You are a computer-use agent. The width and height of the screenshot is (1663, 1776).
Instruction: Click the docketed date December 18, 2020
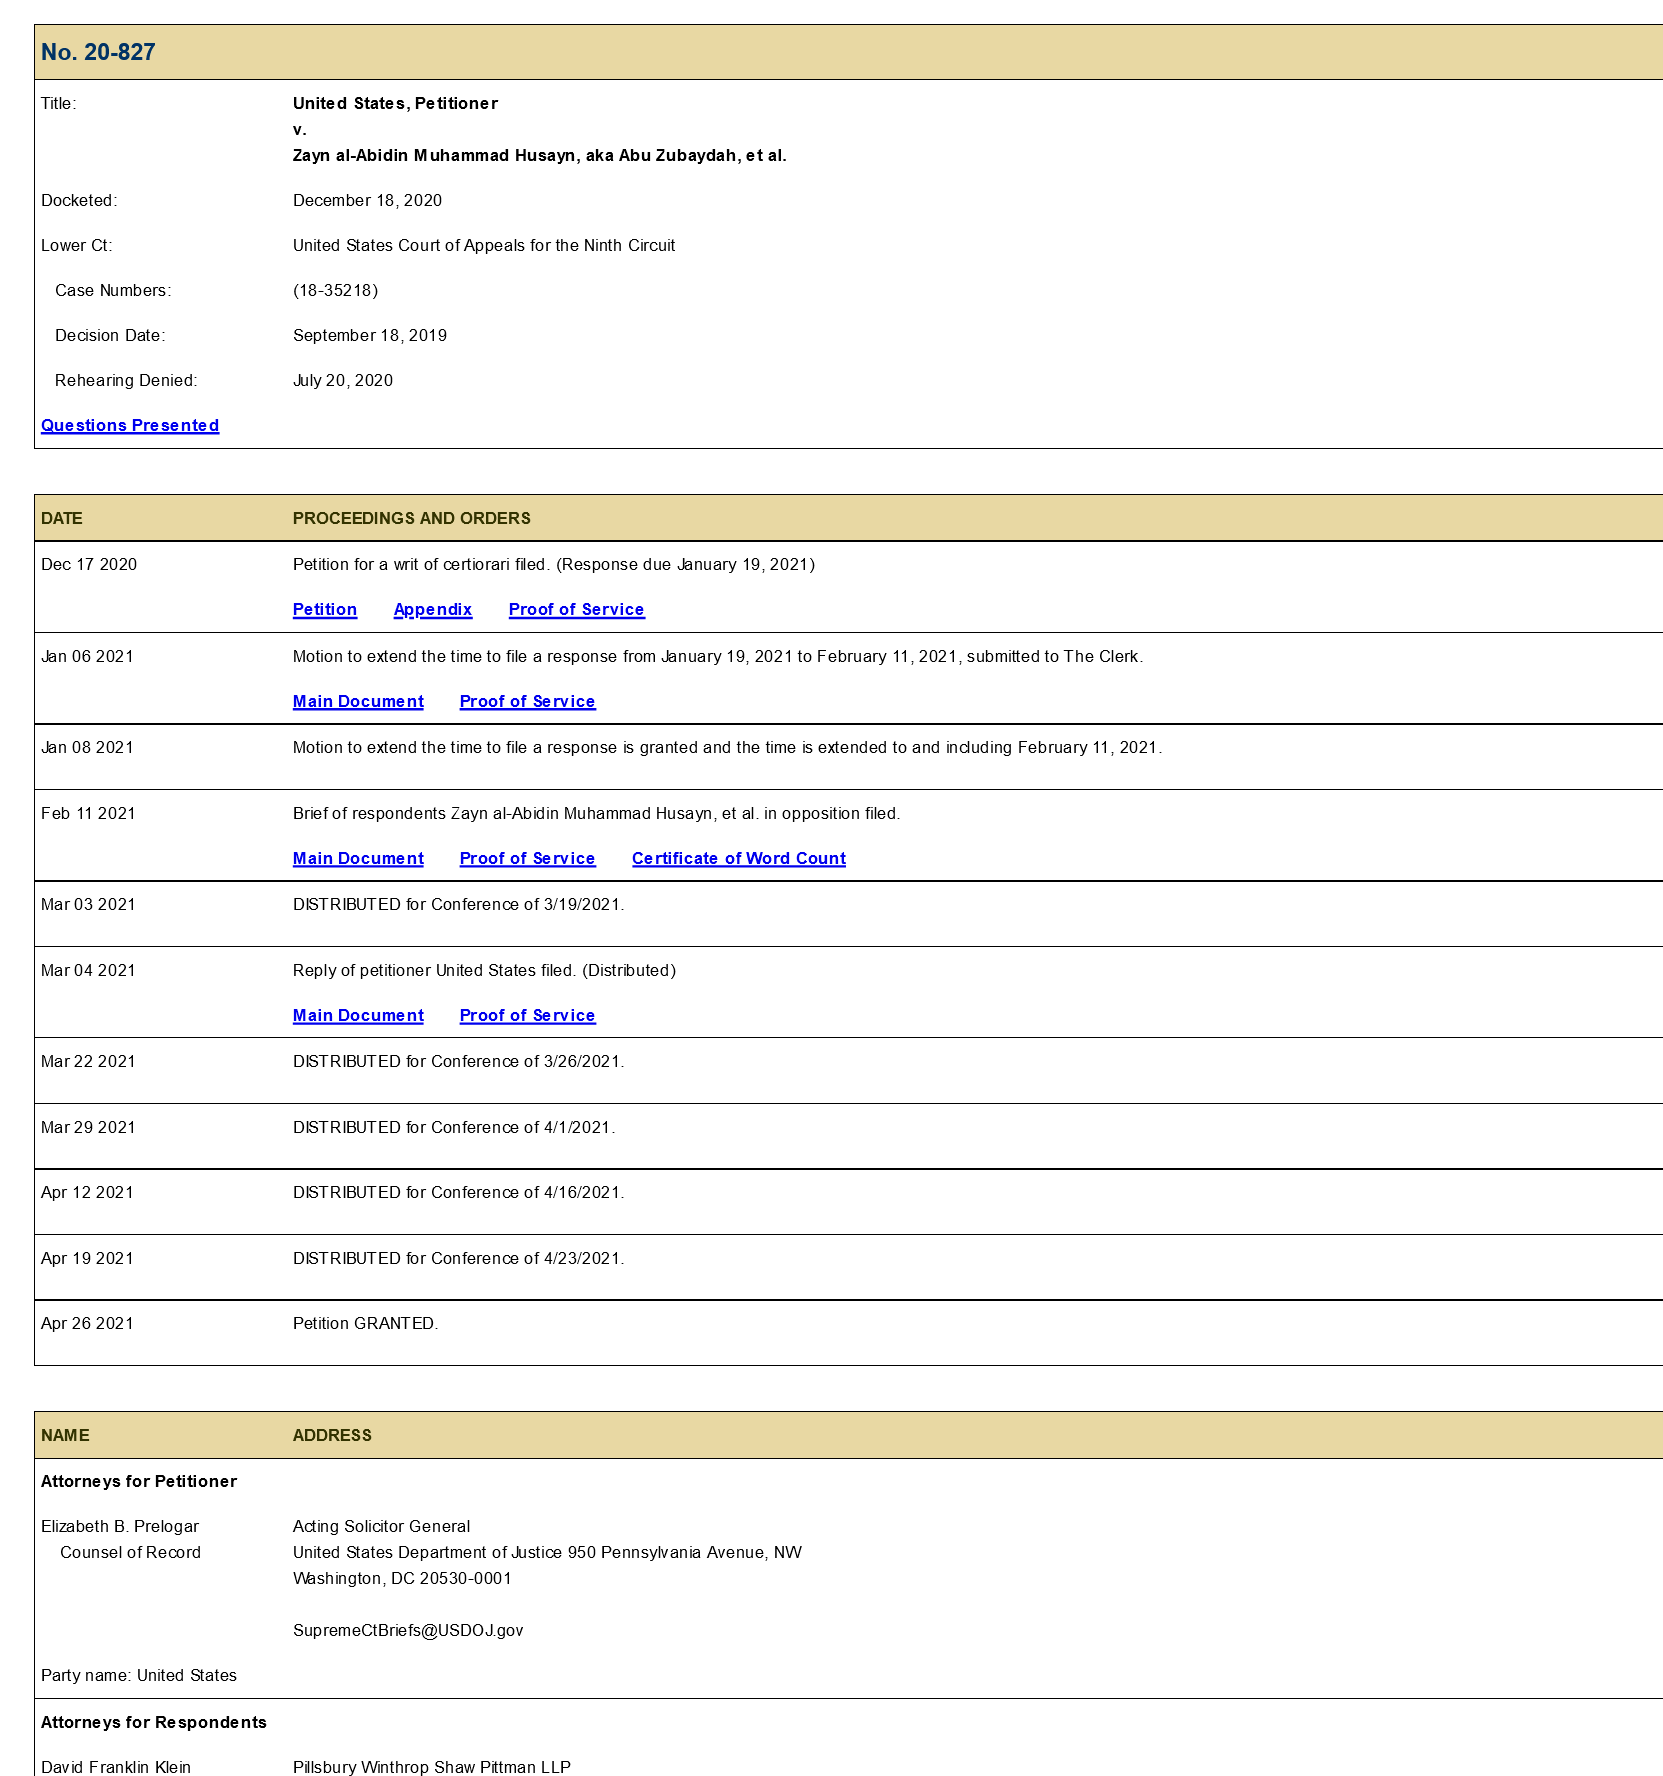click(x=367, y=200)
